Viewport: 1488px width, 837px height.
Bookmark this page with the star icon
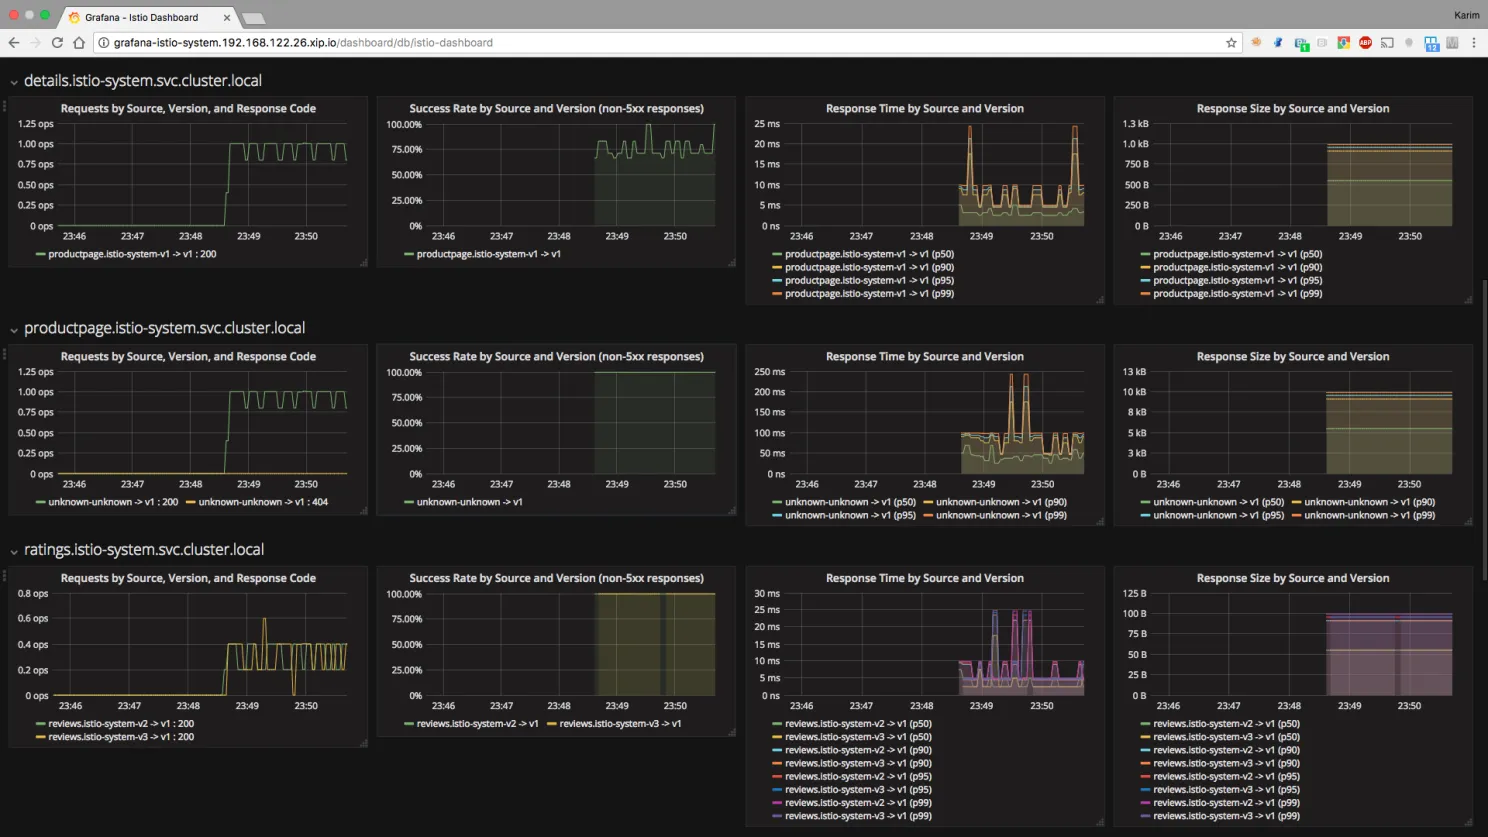(x=1231, y=43)
